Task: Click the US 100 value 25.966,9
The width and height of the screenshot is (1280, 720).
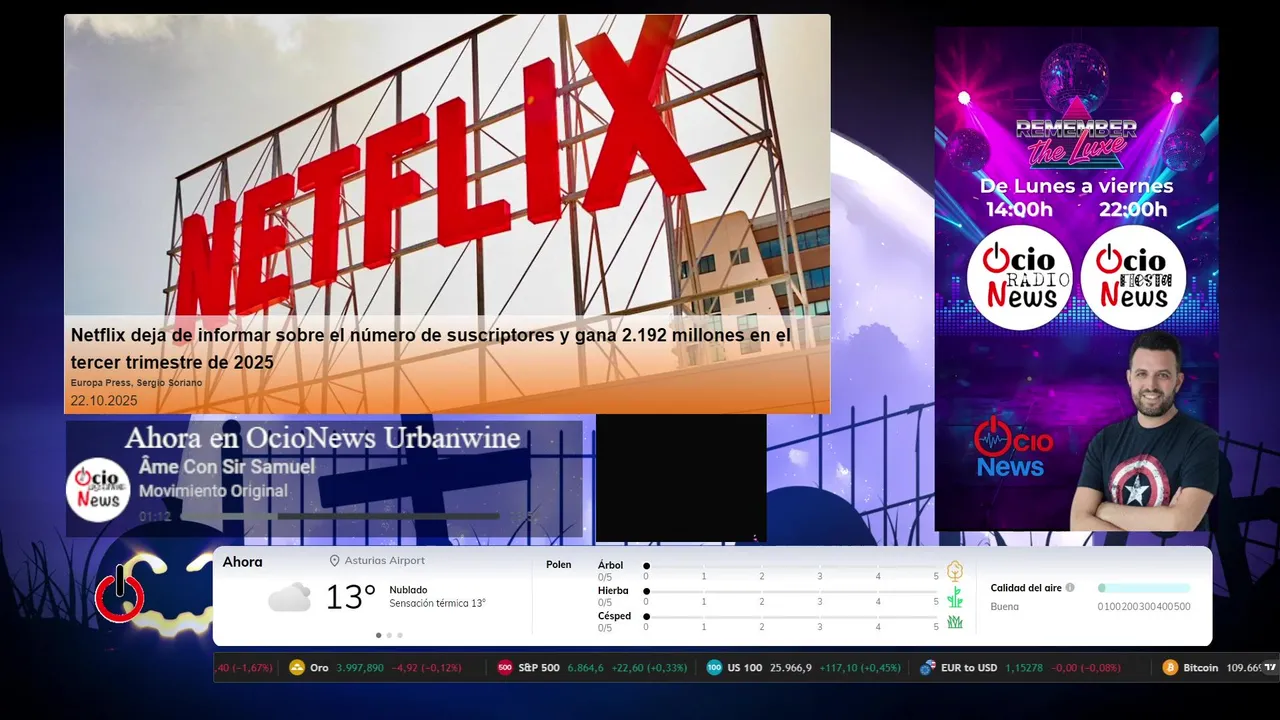Action: tap(791, 668)
